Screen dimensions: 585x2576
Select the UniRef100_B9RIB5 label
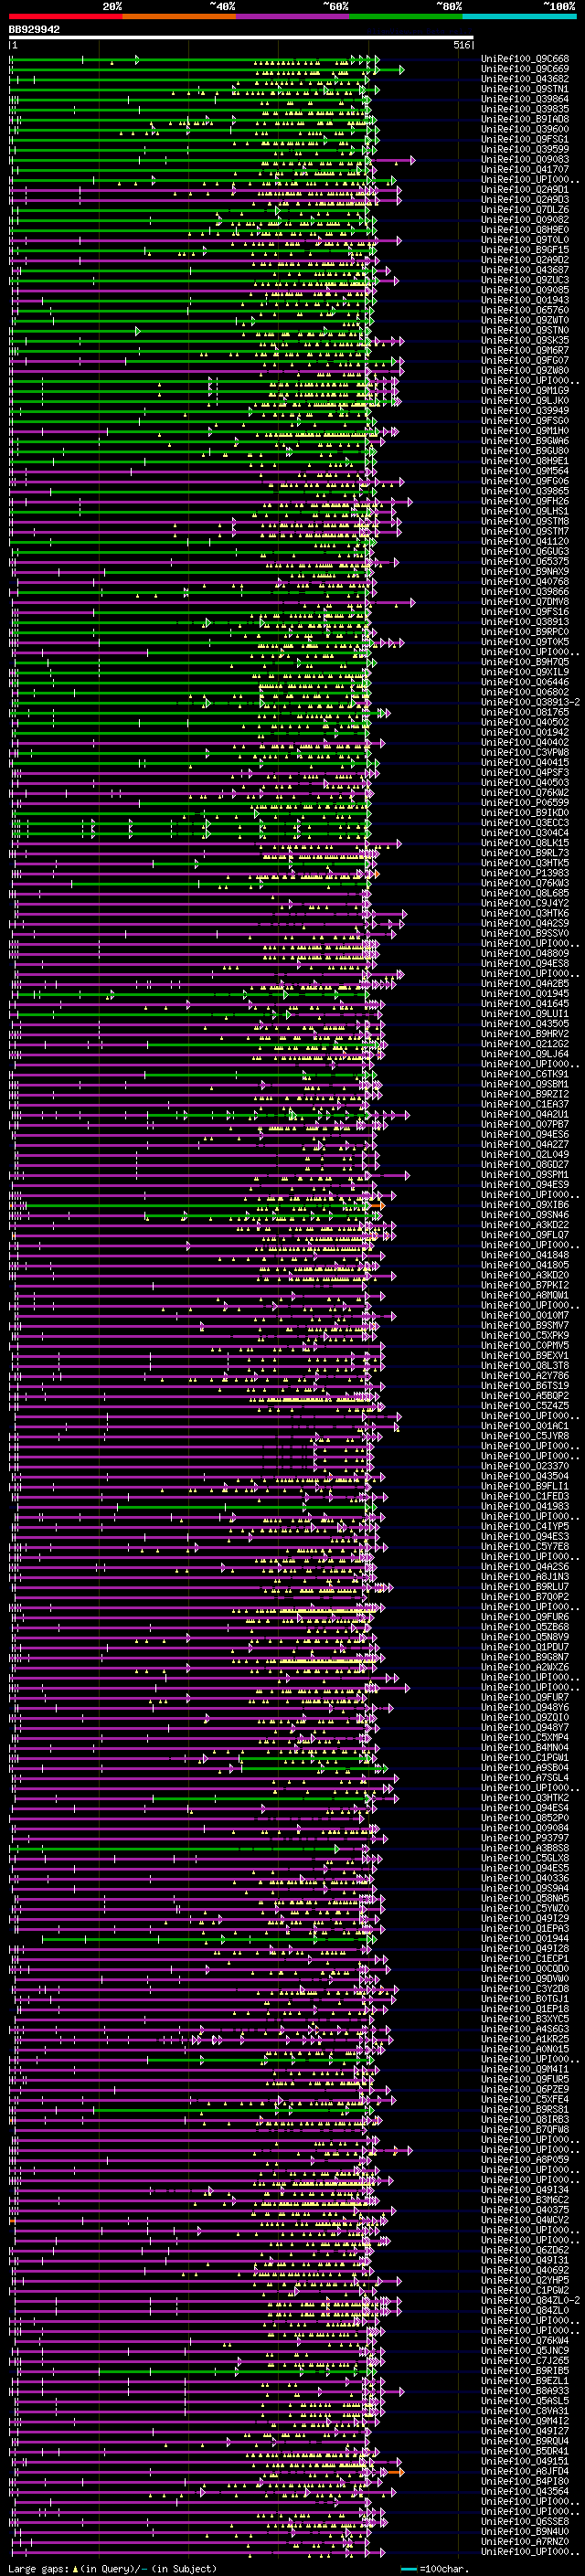525,2371
